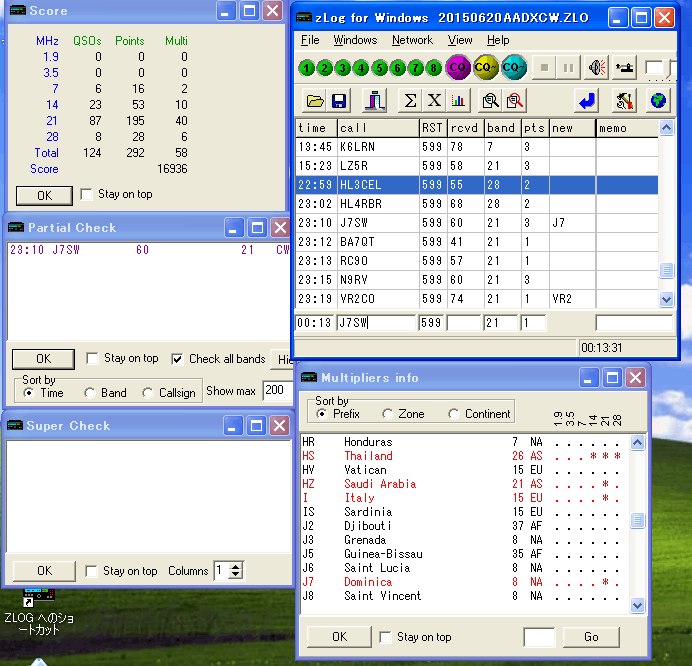
Task: Click the stop CW playback button
Action: (x=544, y=68)
